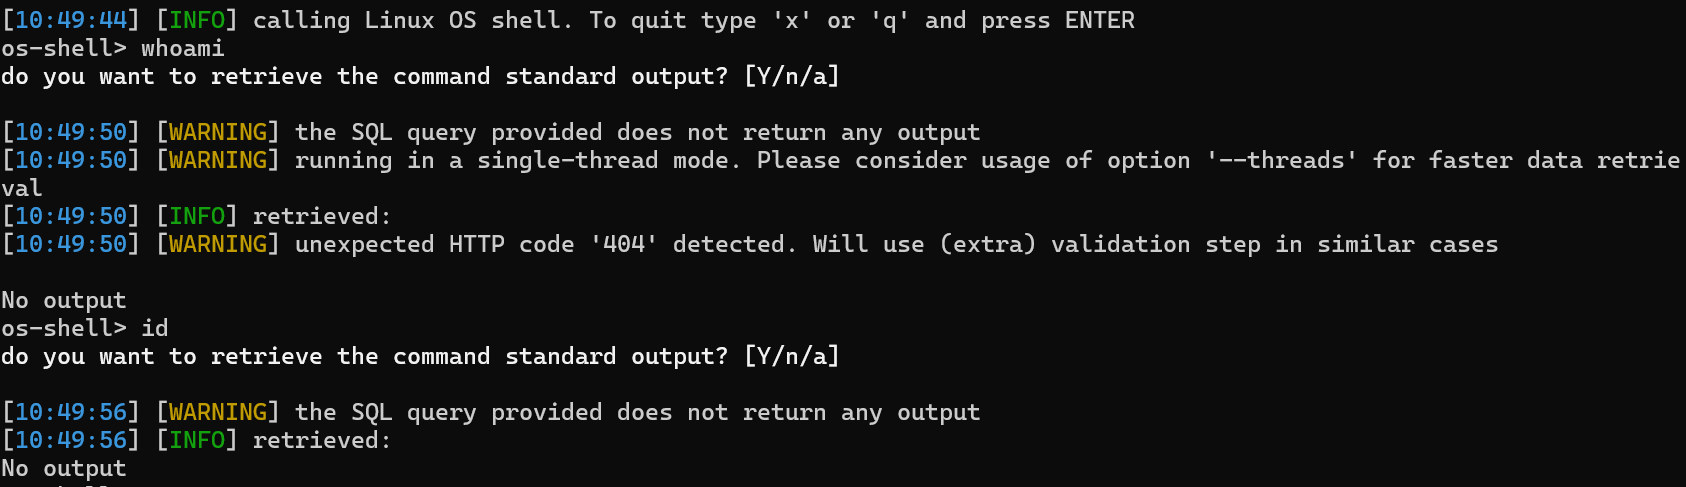Click the first 'No output' line
Viewport: 1686px width, 487px height.
tap(64, 300)
